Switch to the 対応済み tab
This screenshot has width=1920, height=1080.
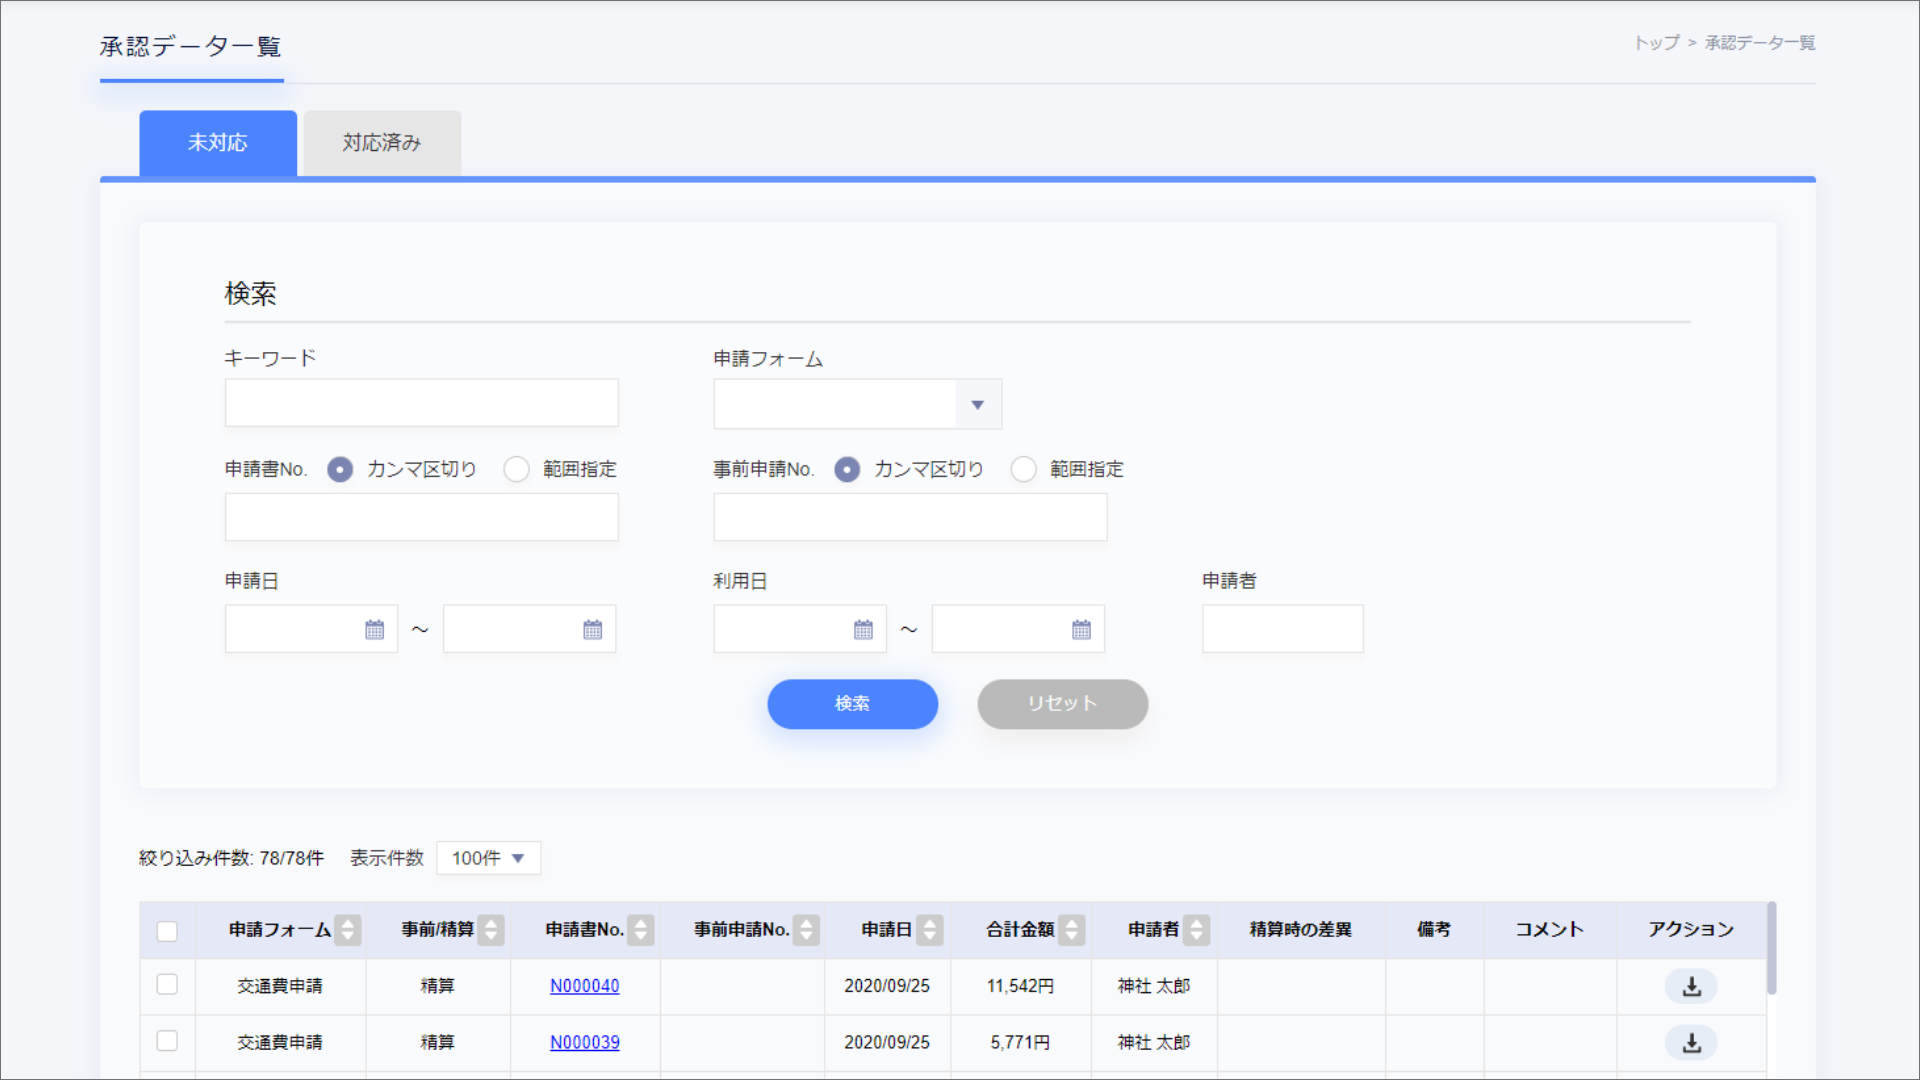382,143
